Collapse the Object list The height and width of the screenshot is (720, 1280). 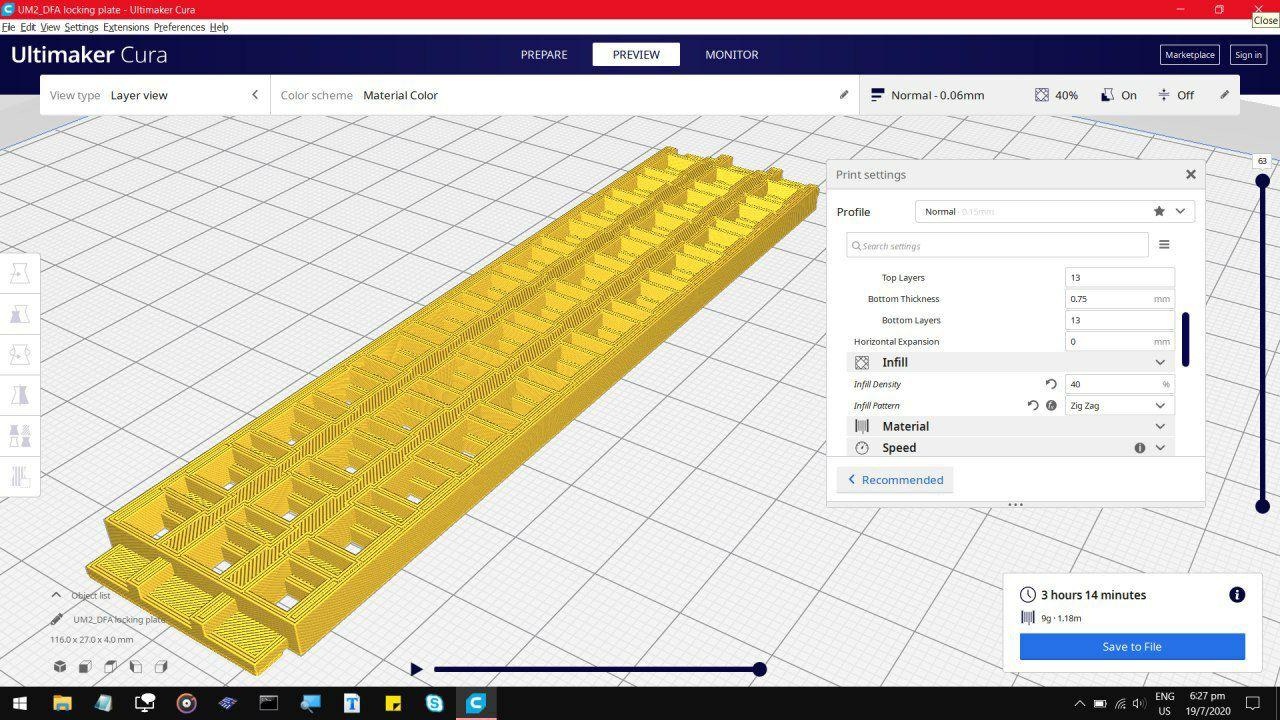click(x=56, y=595)
